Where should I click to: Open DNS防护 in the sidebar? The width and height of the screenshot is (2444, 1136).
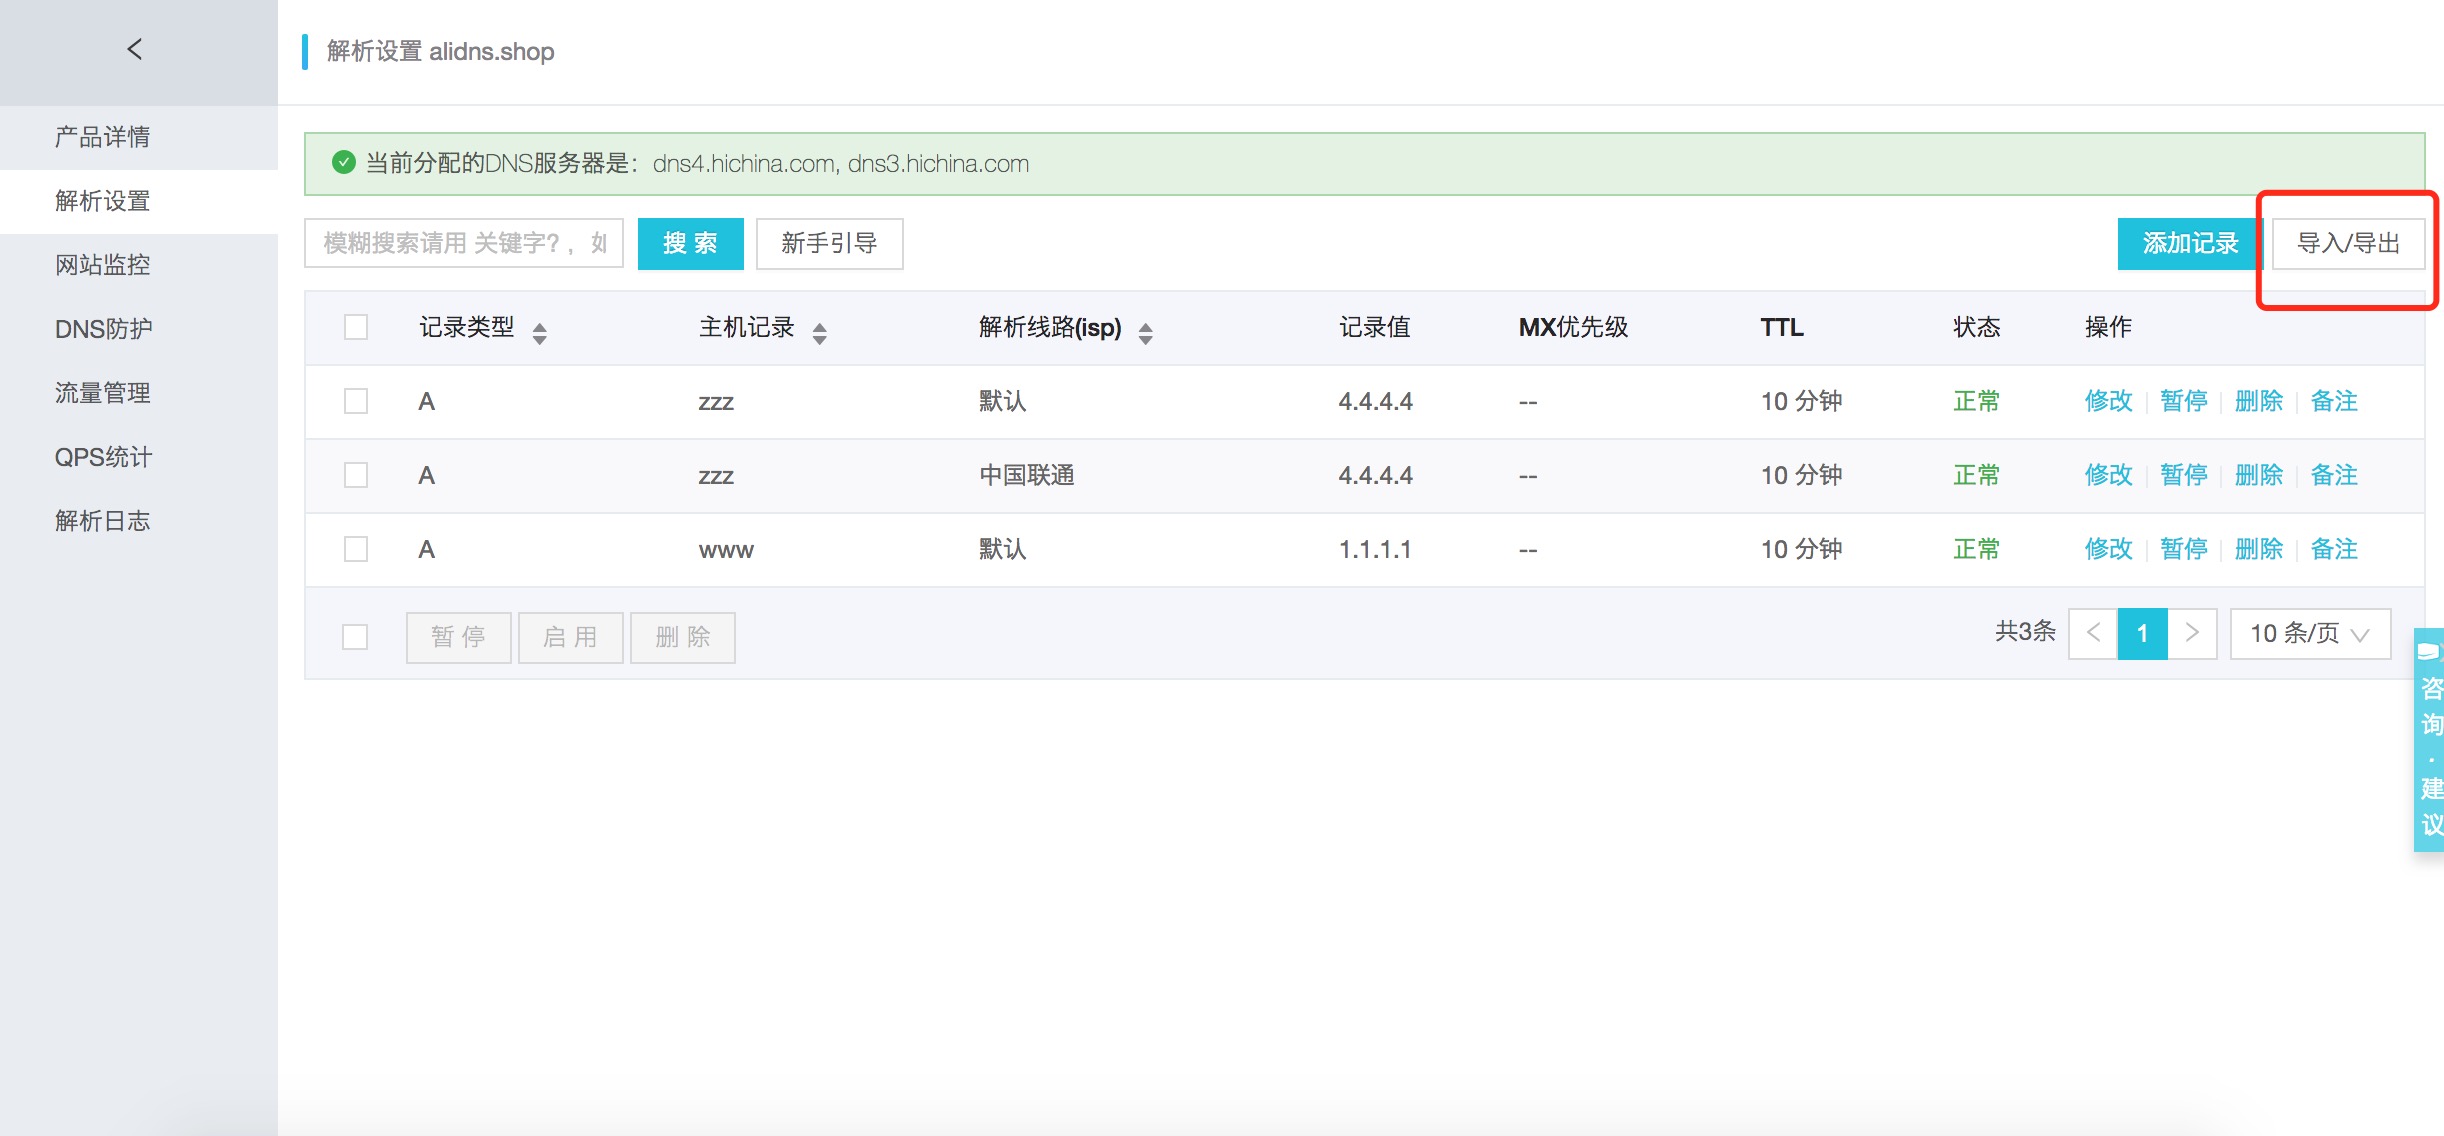pos(139,329)
